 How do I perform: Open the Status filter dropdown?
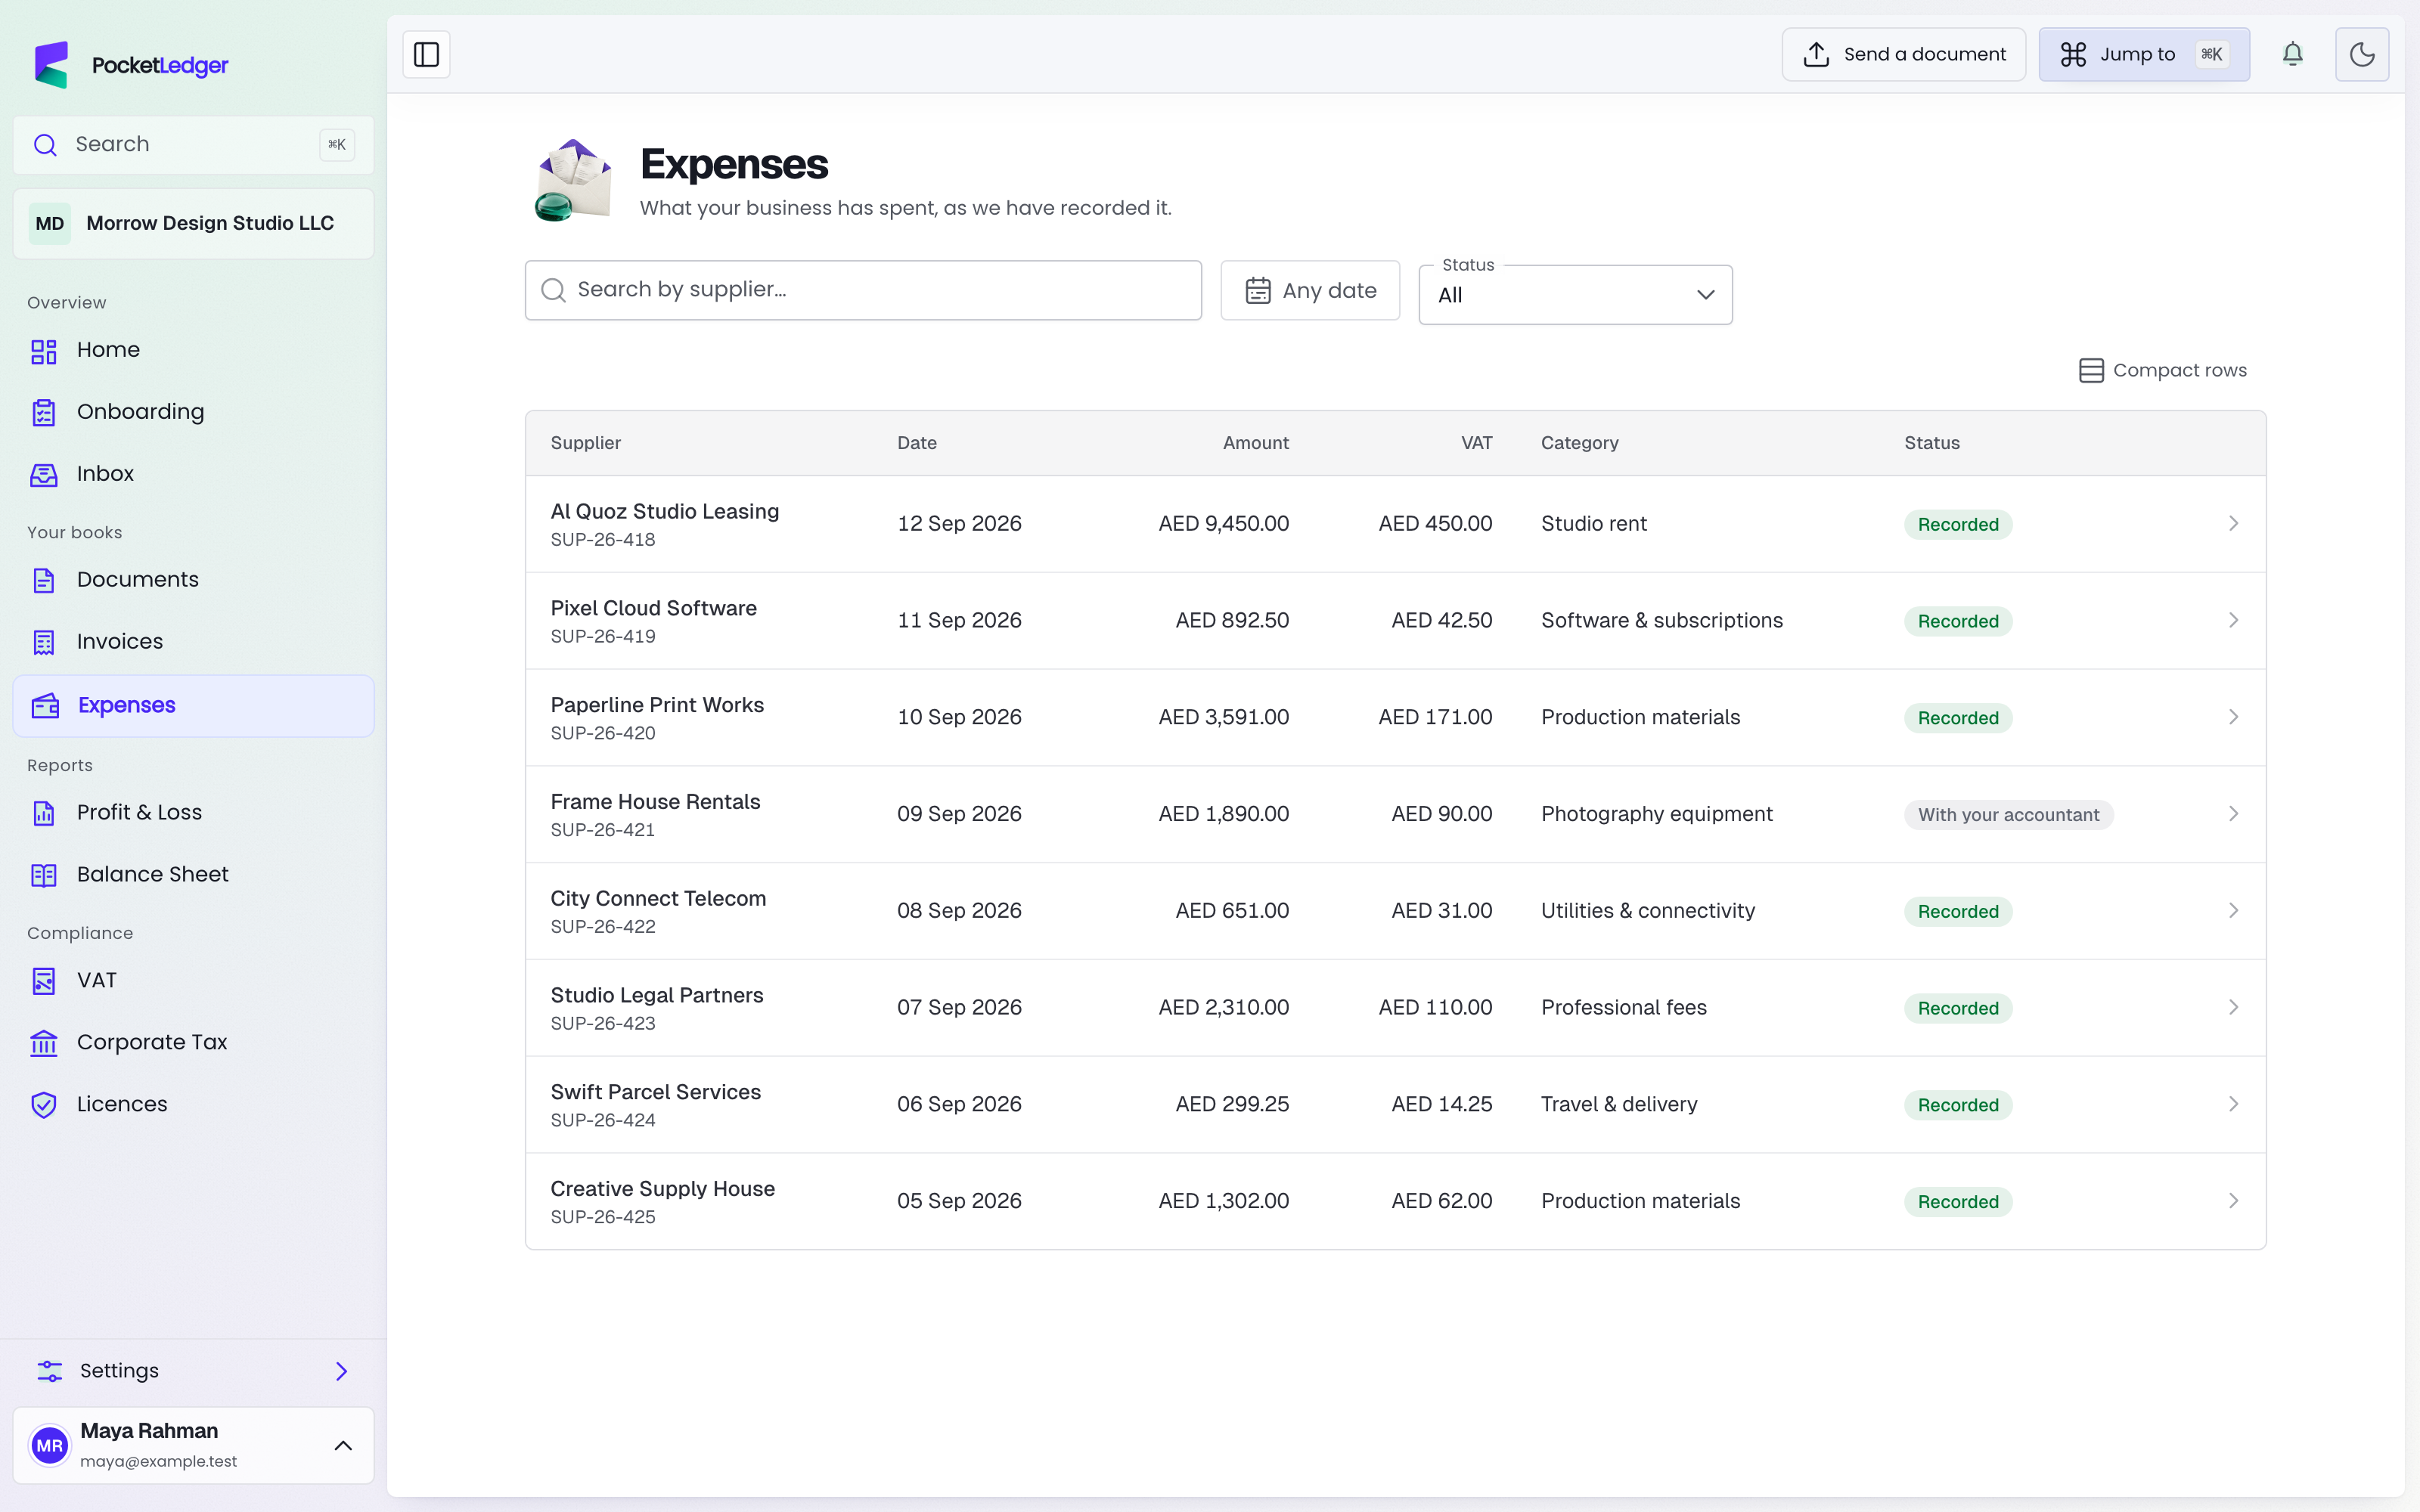[x=1575, y=295]
